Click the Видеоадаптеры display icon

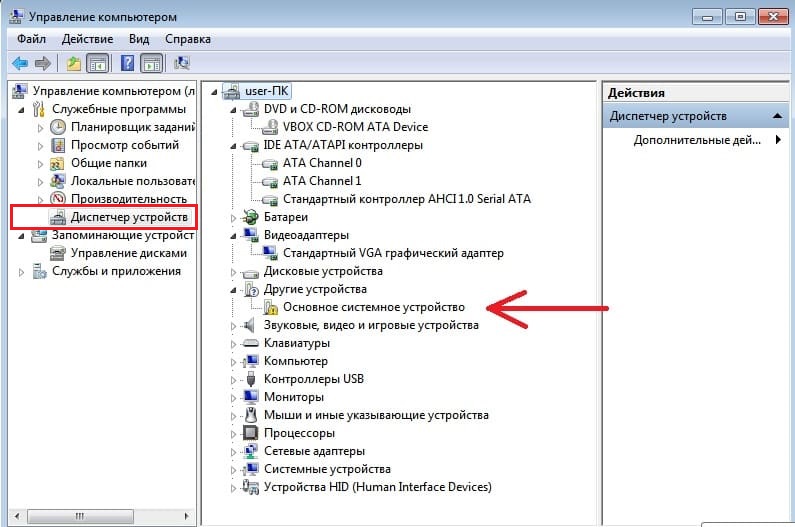(x=250, y=235)
